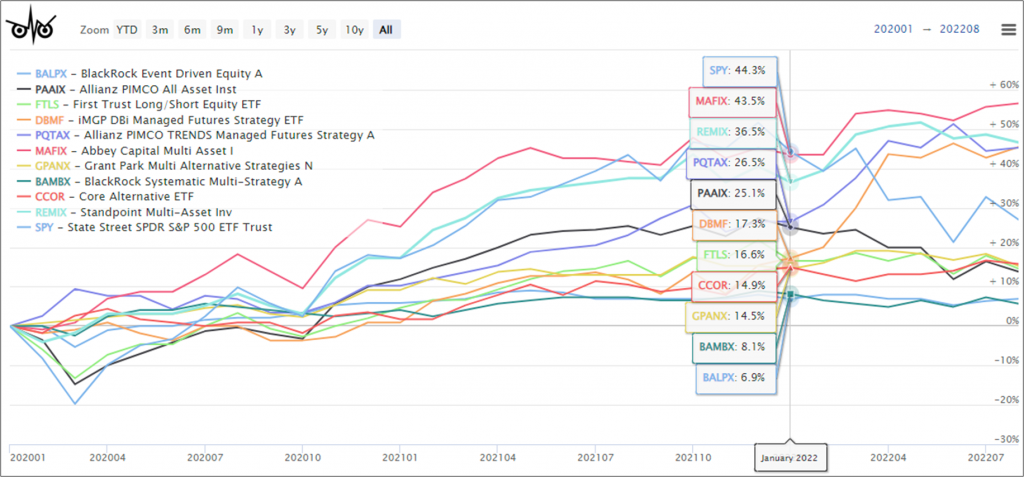Choose the 6m zoom option

192,29
